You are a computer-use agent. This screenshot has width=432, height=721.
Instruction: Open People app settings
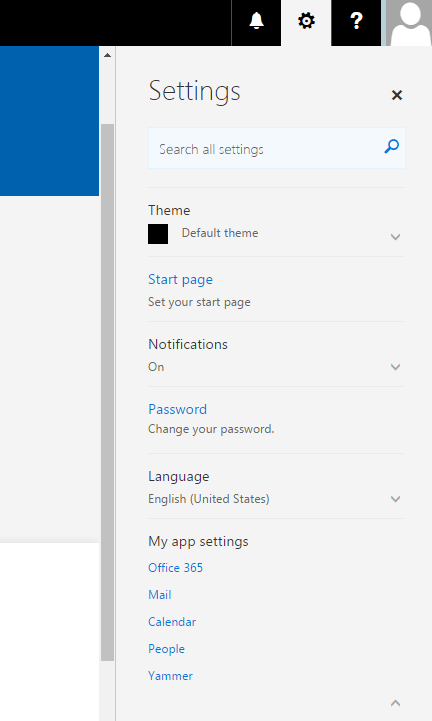point(167,649)
